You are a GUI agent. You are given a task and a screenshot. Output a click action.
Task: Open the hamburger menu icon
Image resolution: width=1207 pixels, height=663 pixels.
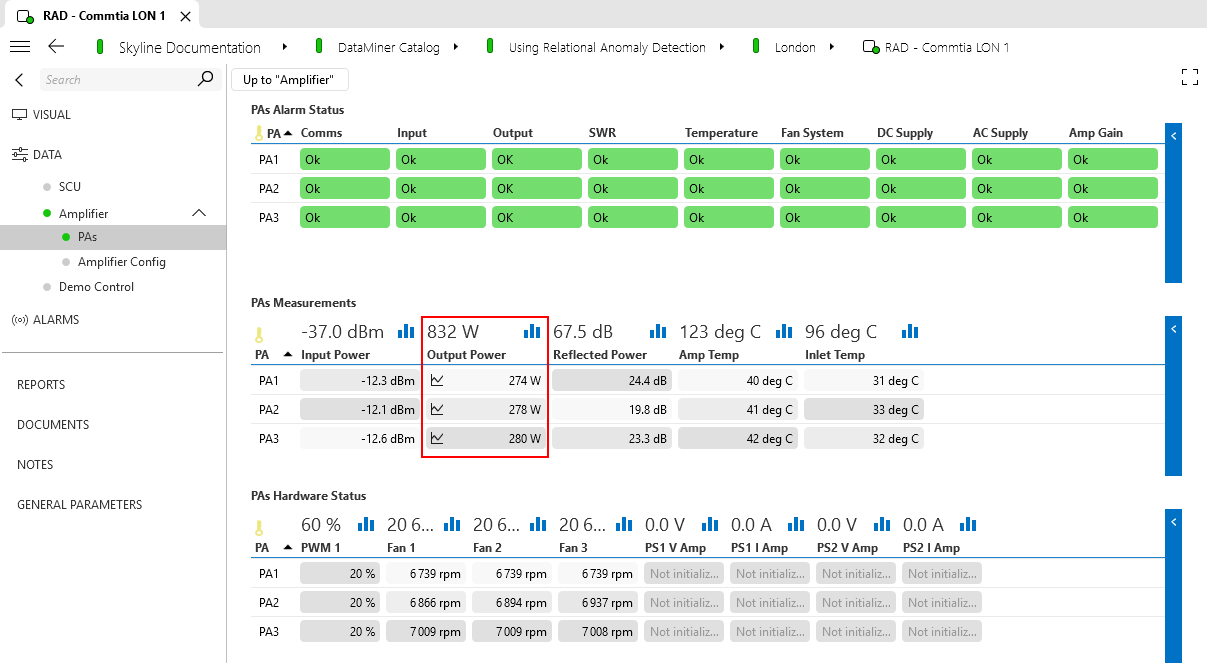point(19,47)
